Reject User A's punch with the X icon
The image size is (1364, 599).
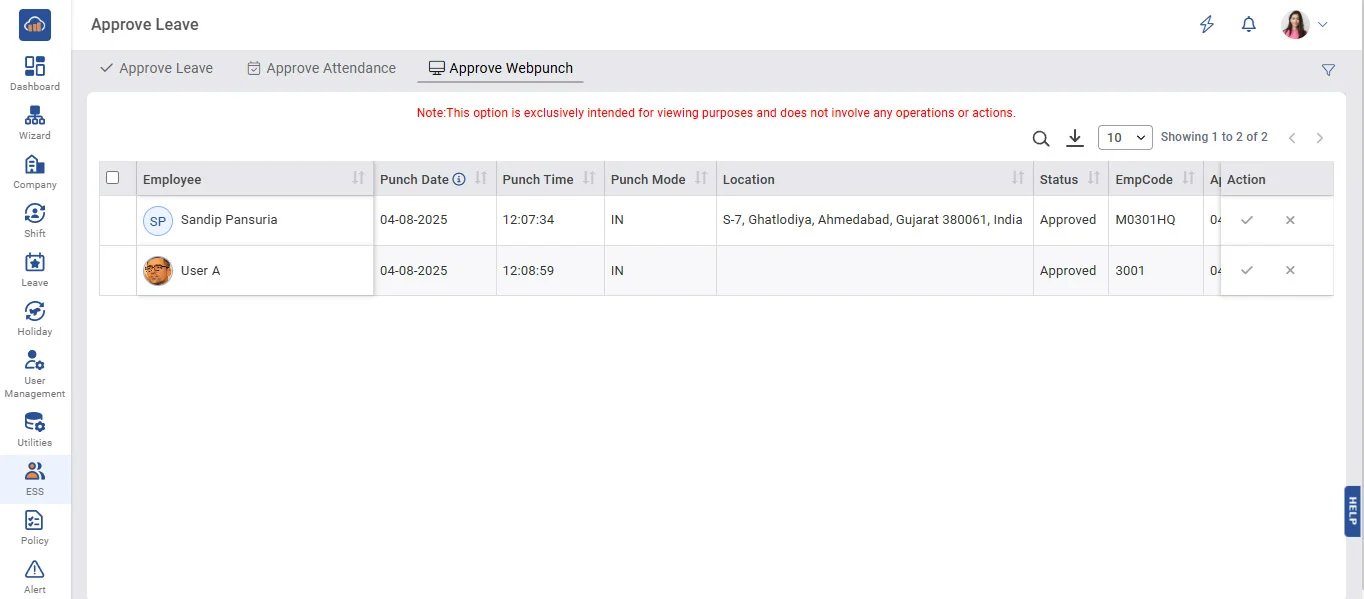click(x=1290, y=270)
